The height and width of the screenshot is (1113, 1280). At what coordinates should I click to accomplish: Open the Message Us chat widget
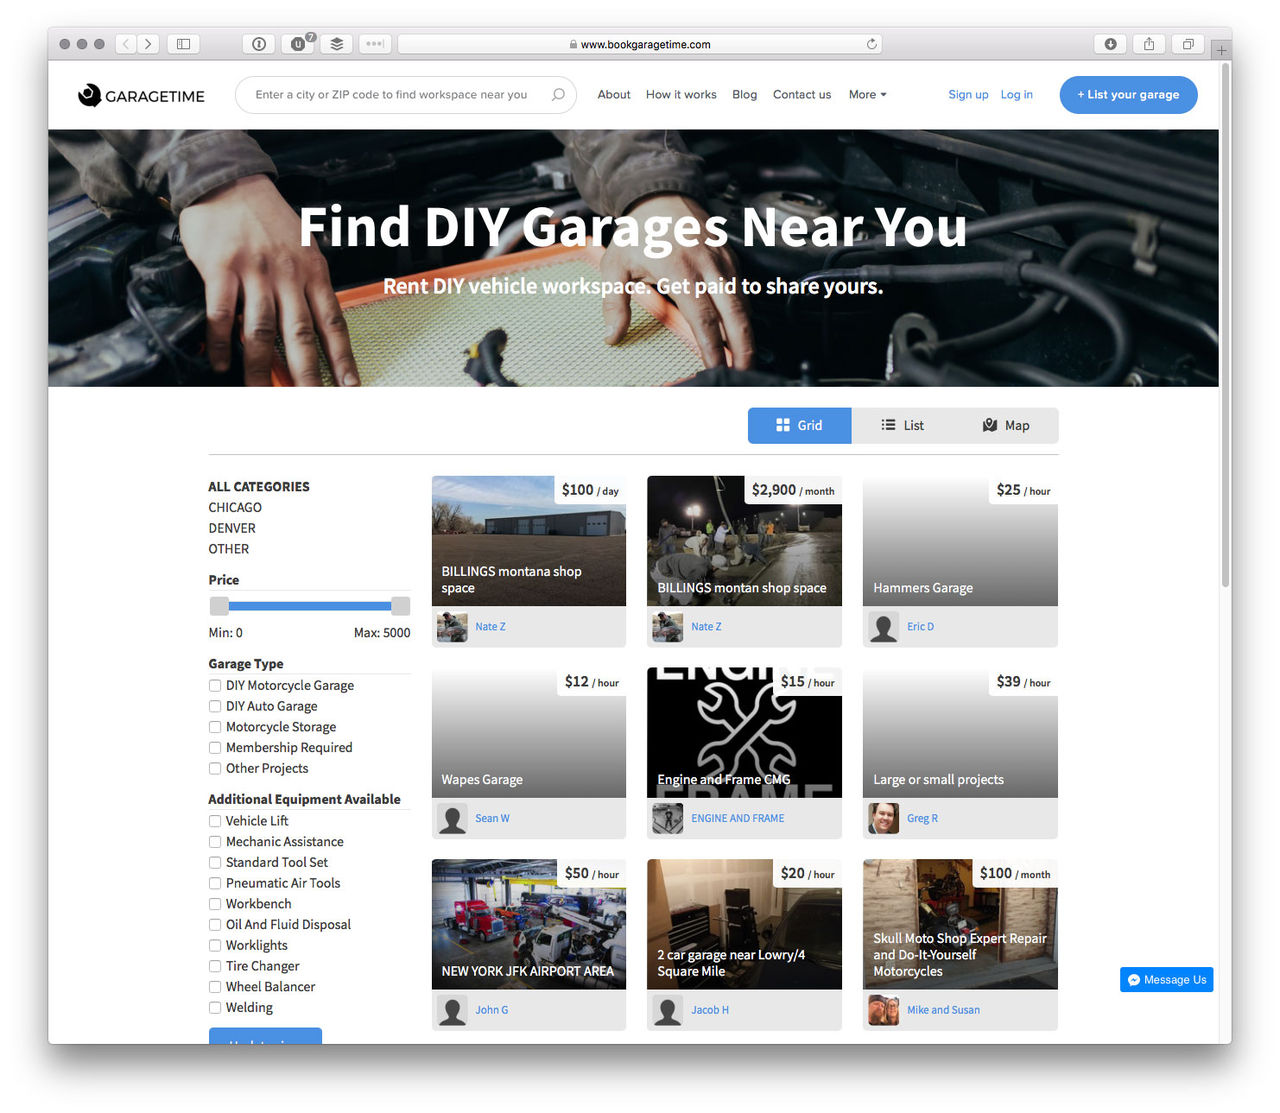(x=1166, y=980)
